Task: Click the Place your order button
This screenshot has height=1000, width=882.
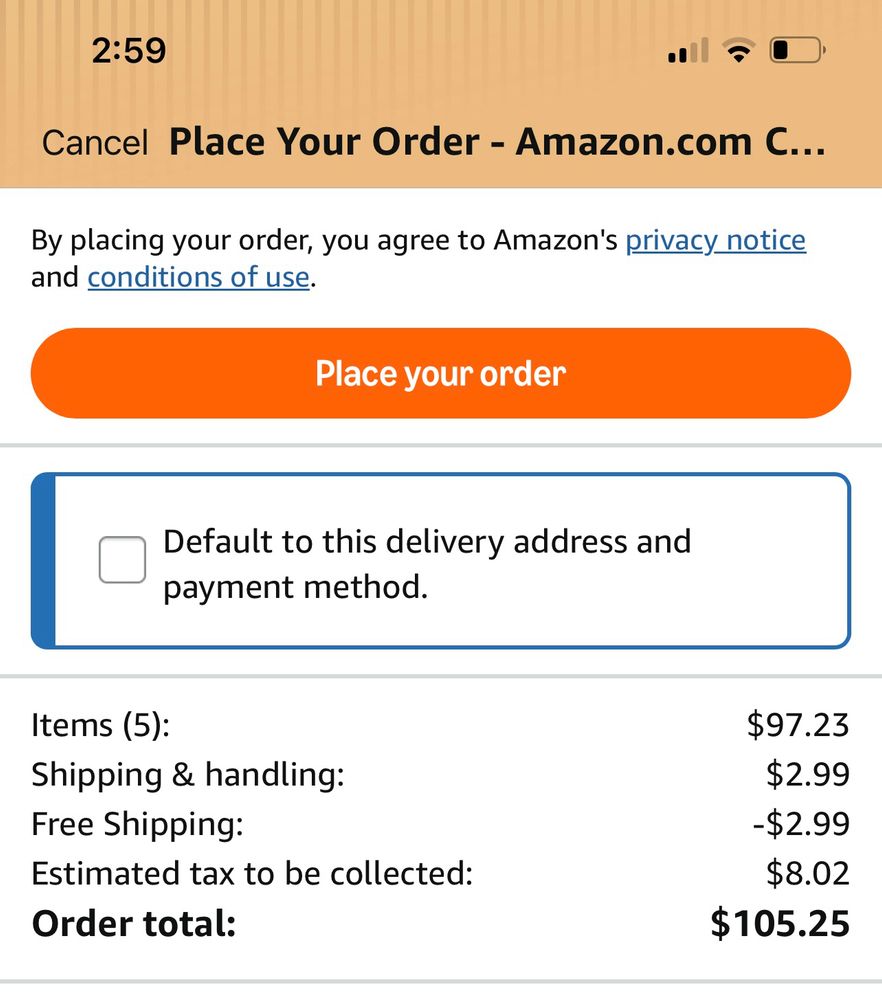Action: [x=441, y=373]
